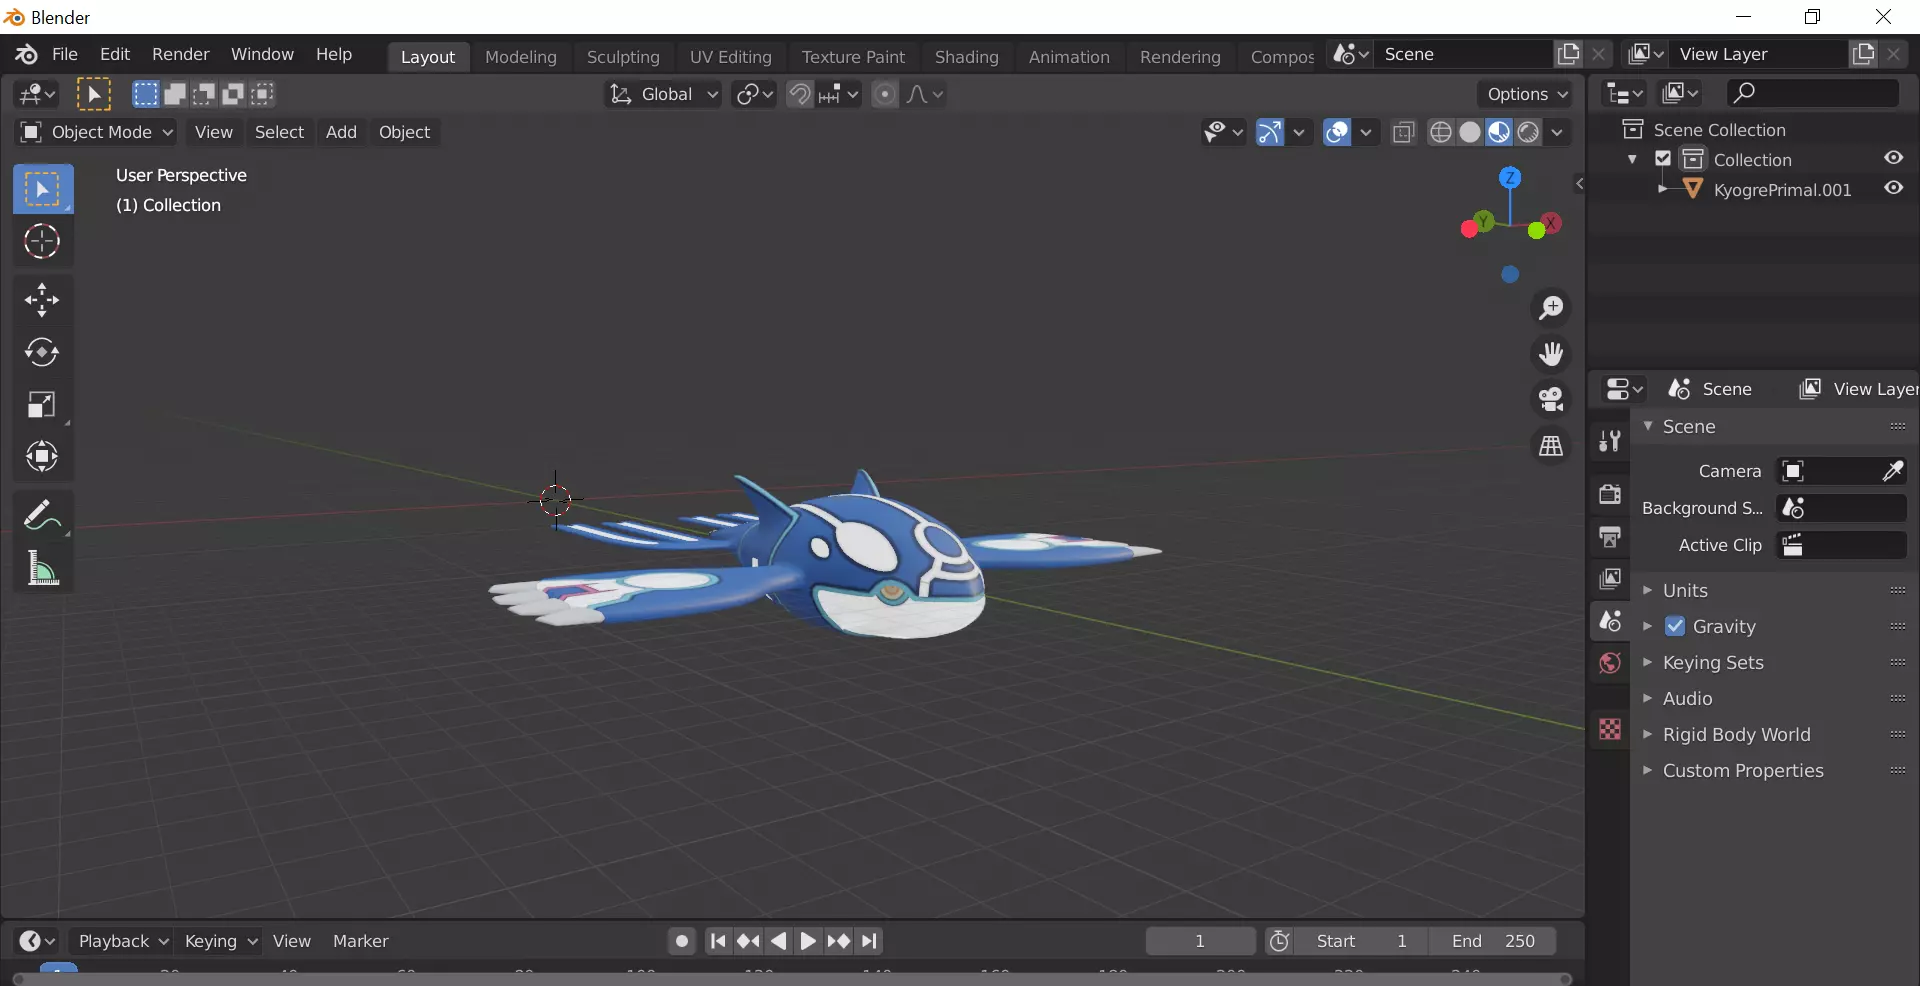
Task: Switch perspective/orthographic grid icon
Action: point(1551,445)
